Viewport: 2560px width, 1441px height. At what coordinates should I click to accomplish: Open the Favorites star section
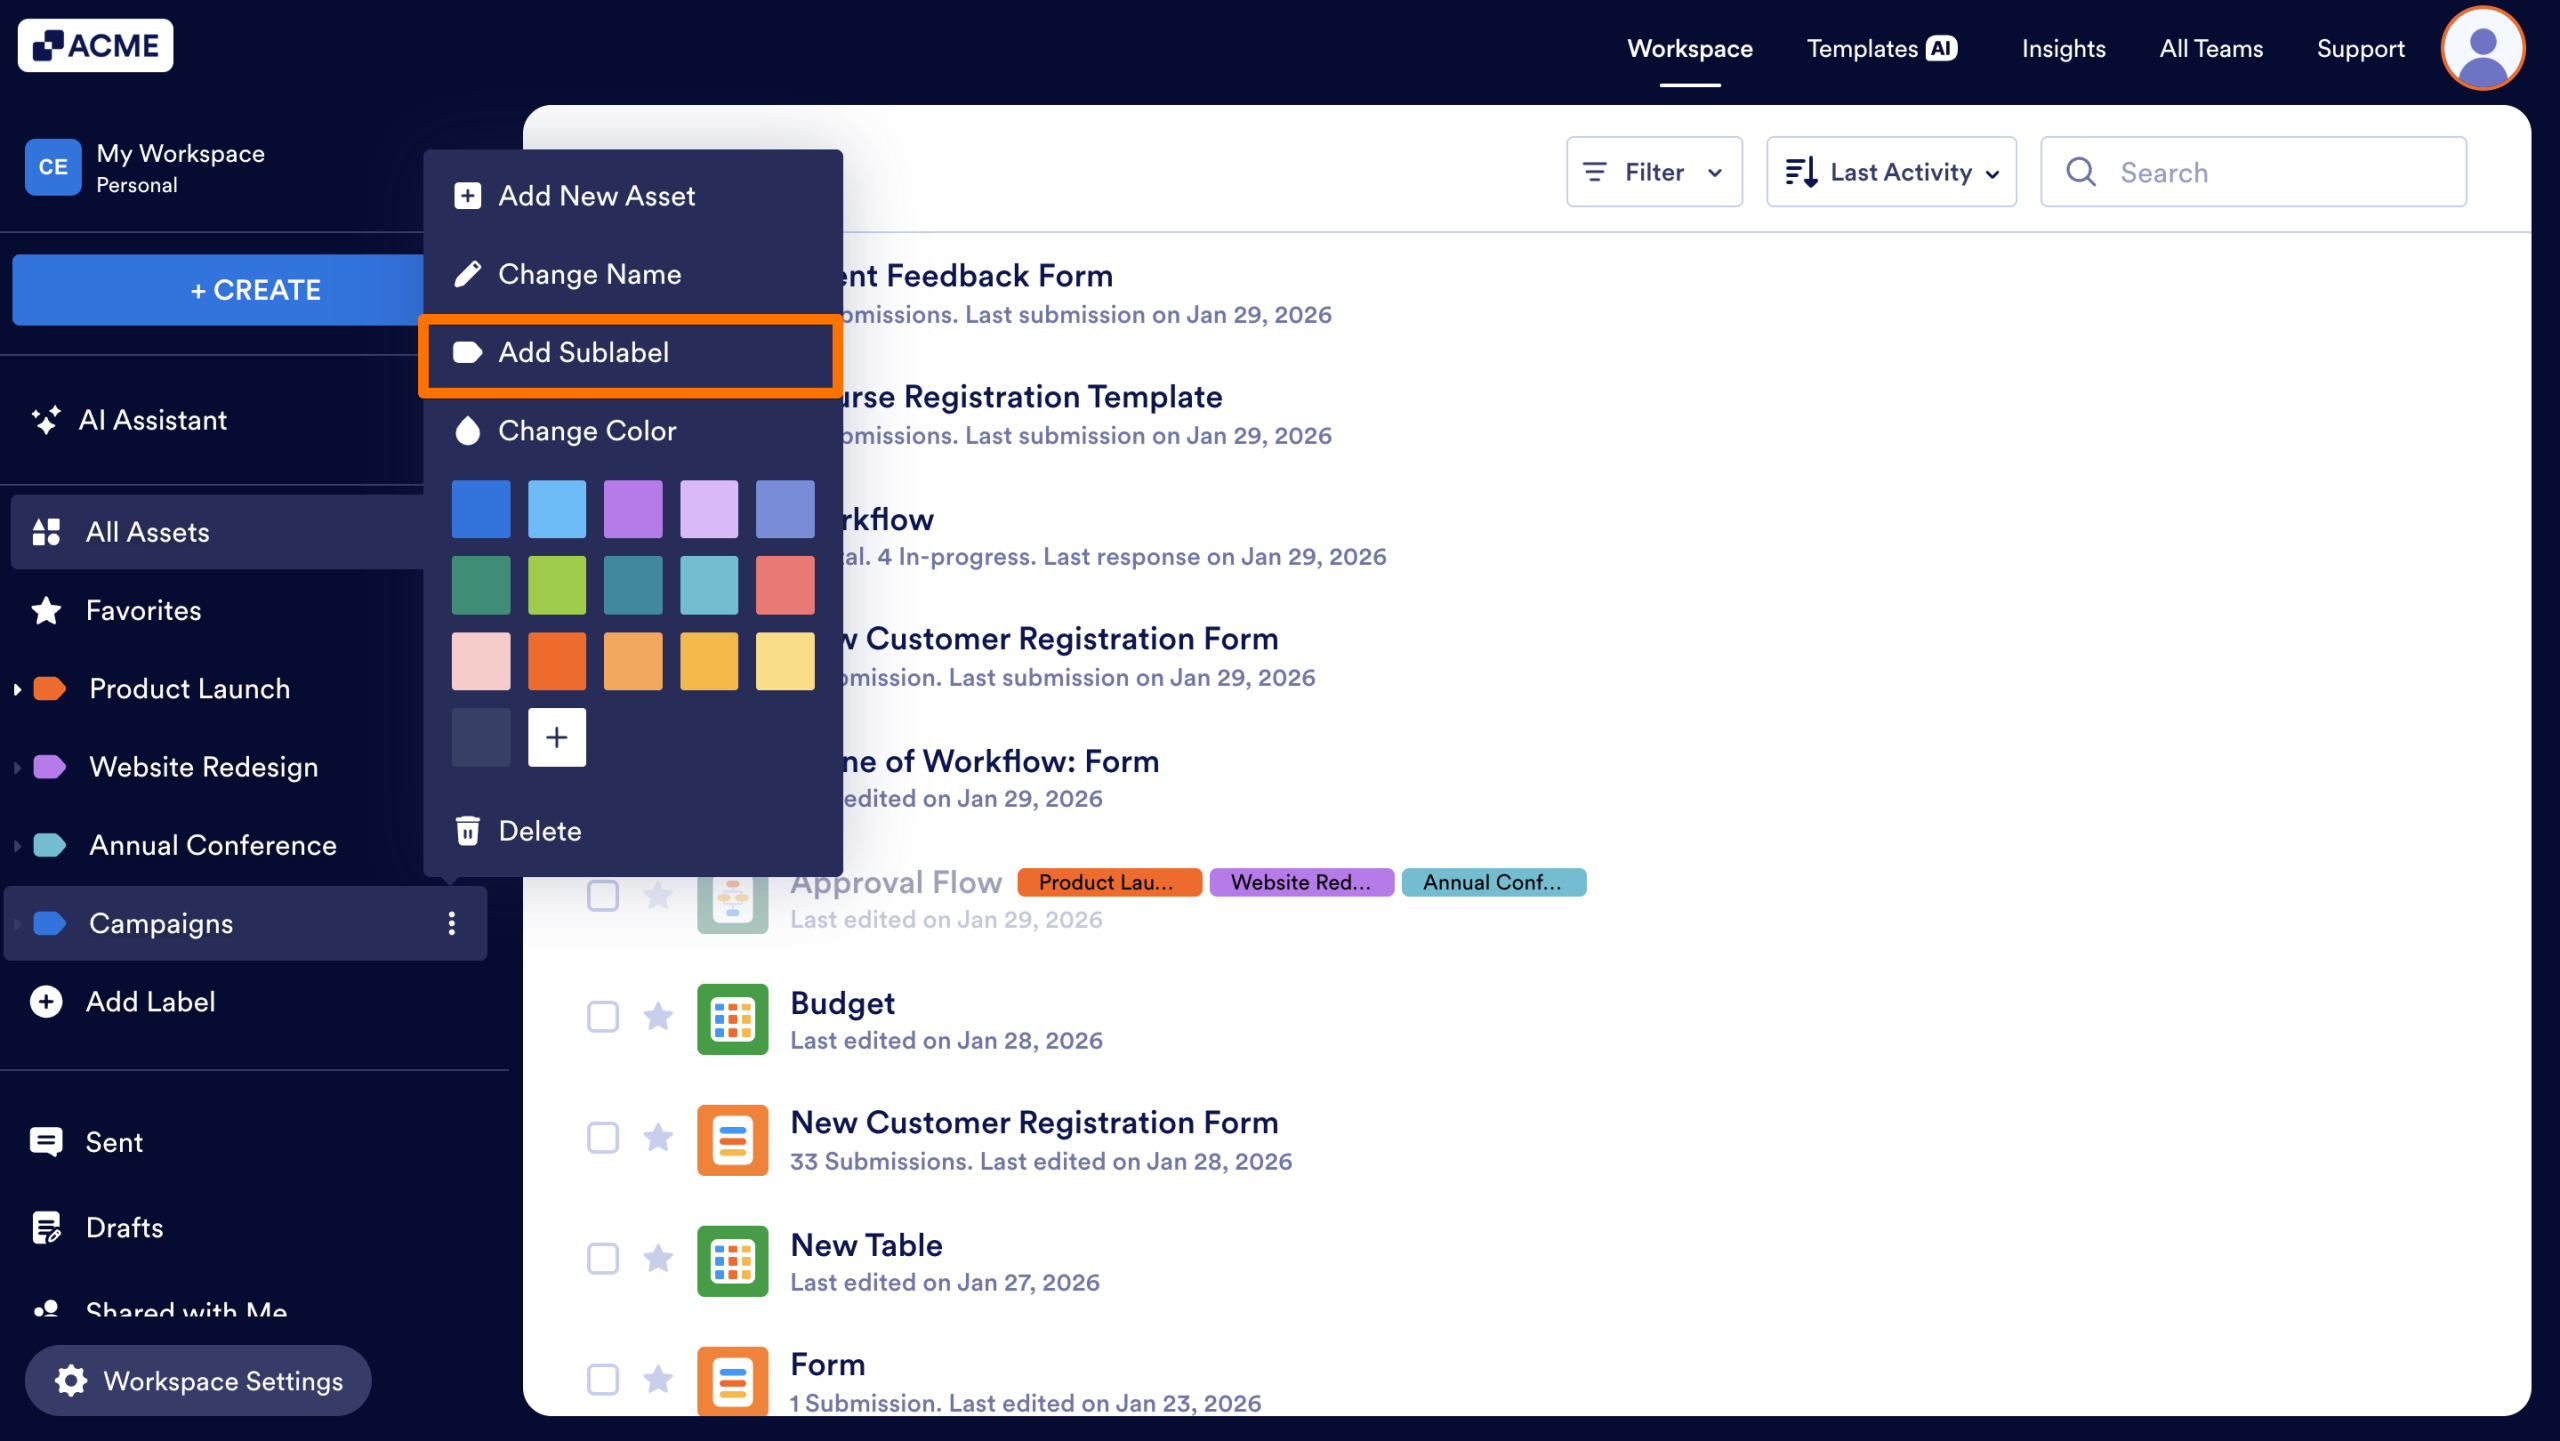click(x=45, y=609)
